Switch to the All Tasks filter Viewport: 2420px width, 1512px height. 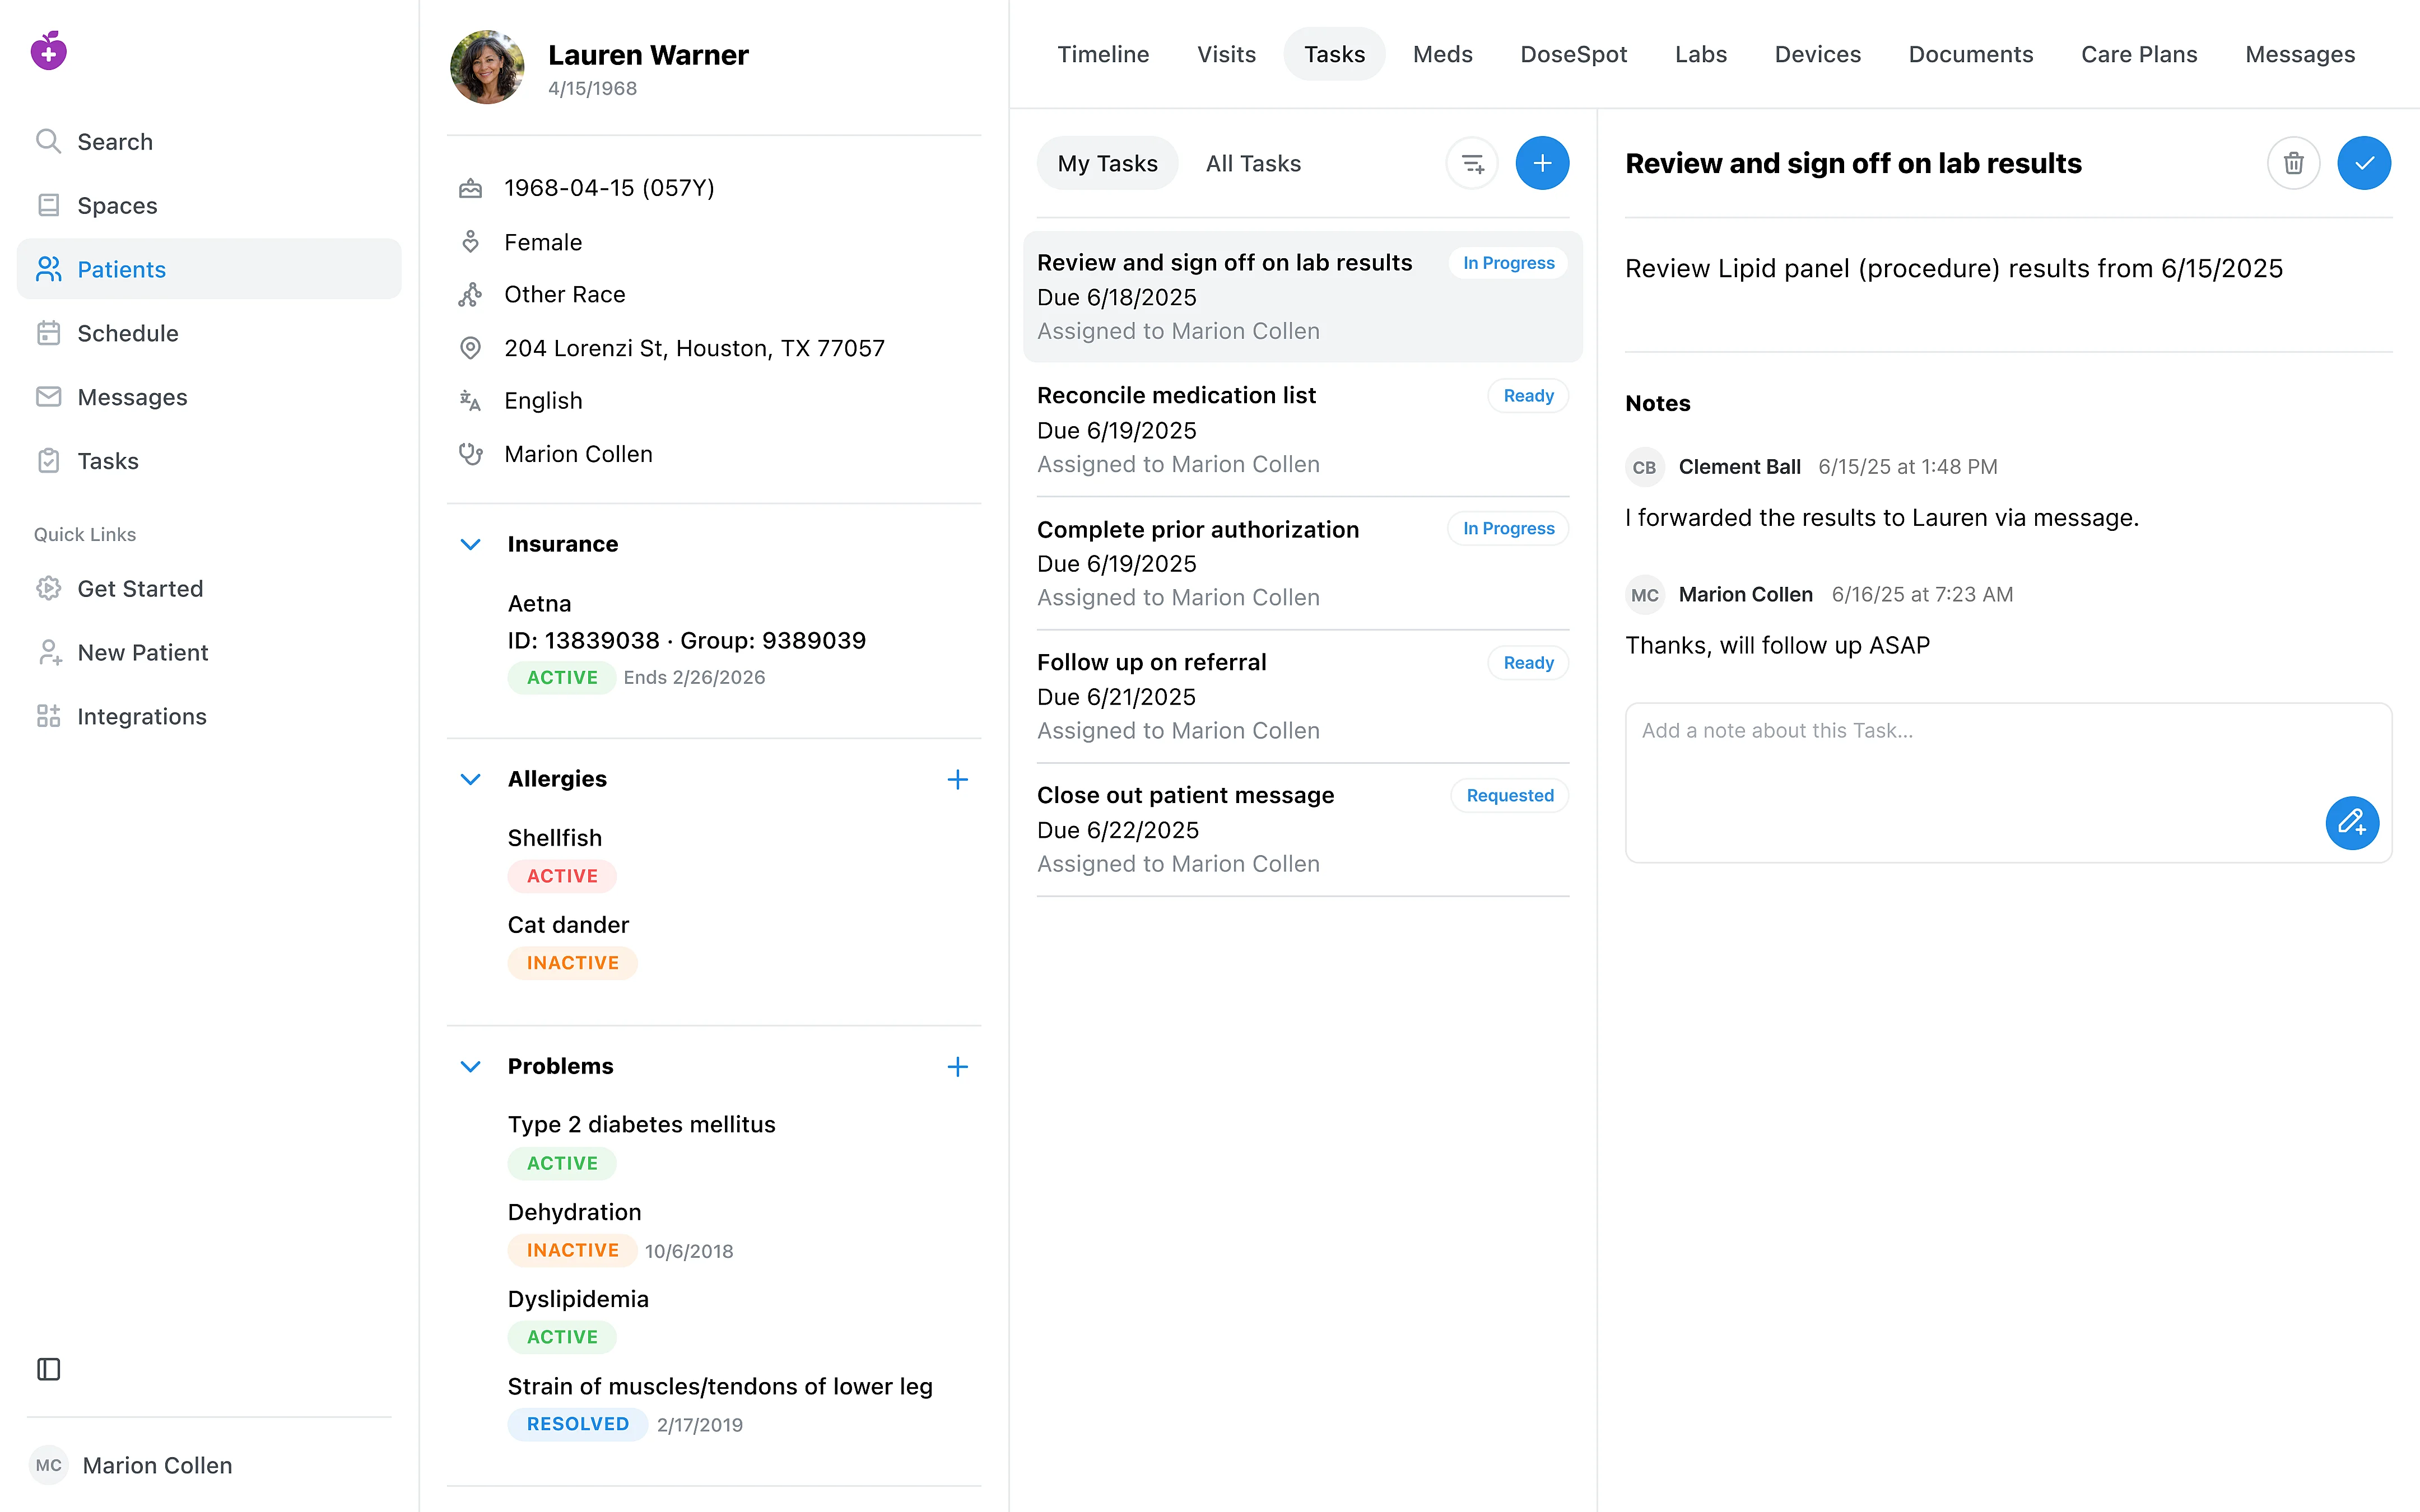pos(1253,163)
